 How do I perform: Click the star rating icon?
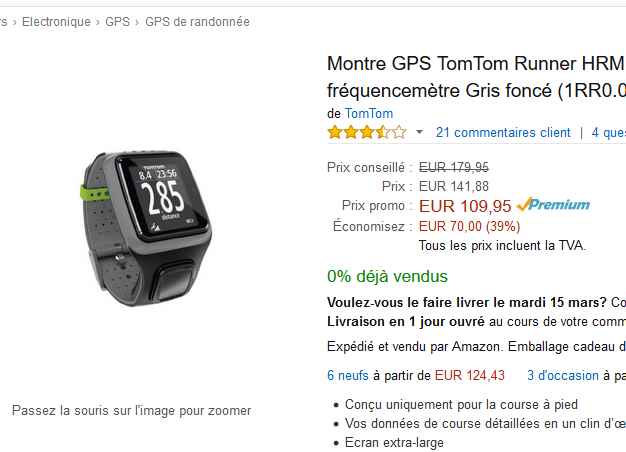pos(366,132)
